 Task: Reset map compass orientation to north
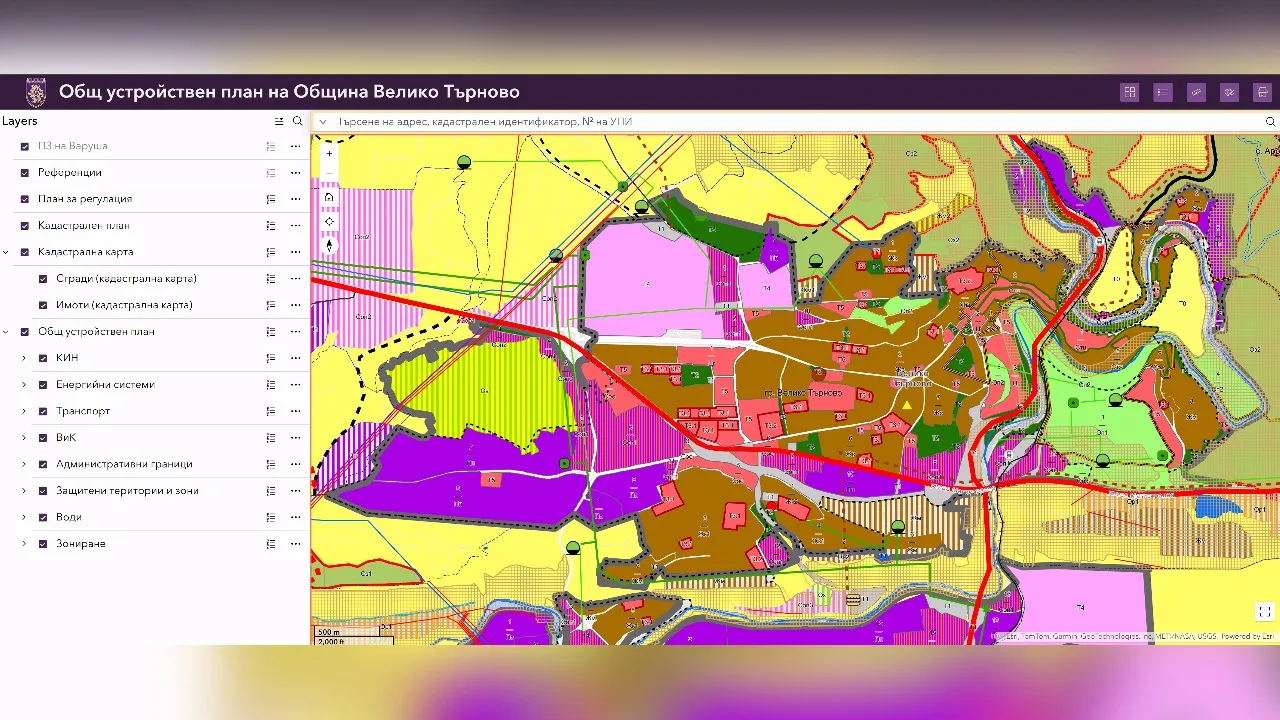pyautogui.click(x=329, y=245)
